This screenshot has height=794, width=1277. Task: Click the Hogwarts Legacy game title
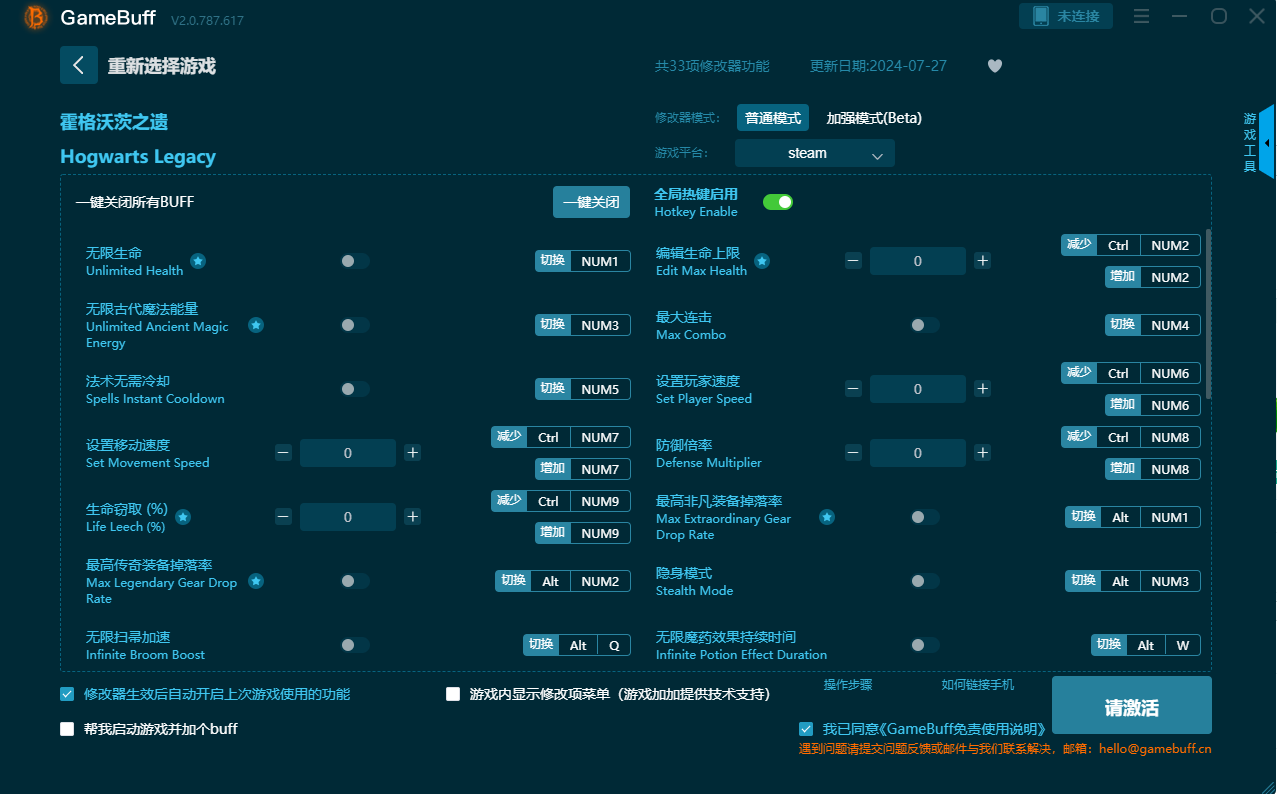138,157
